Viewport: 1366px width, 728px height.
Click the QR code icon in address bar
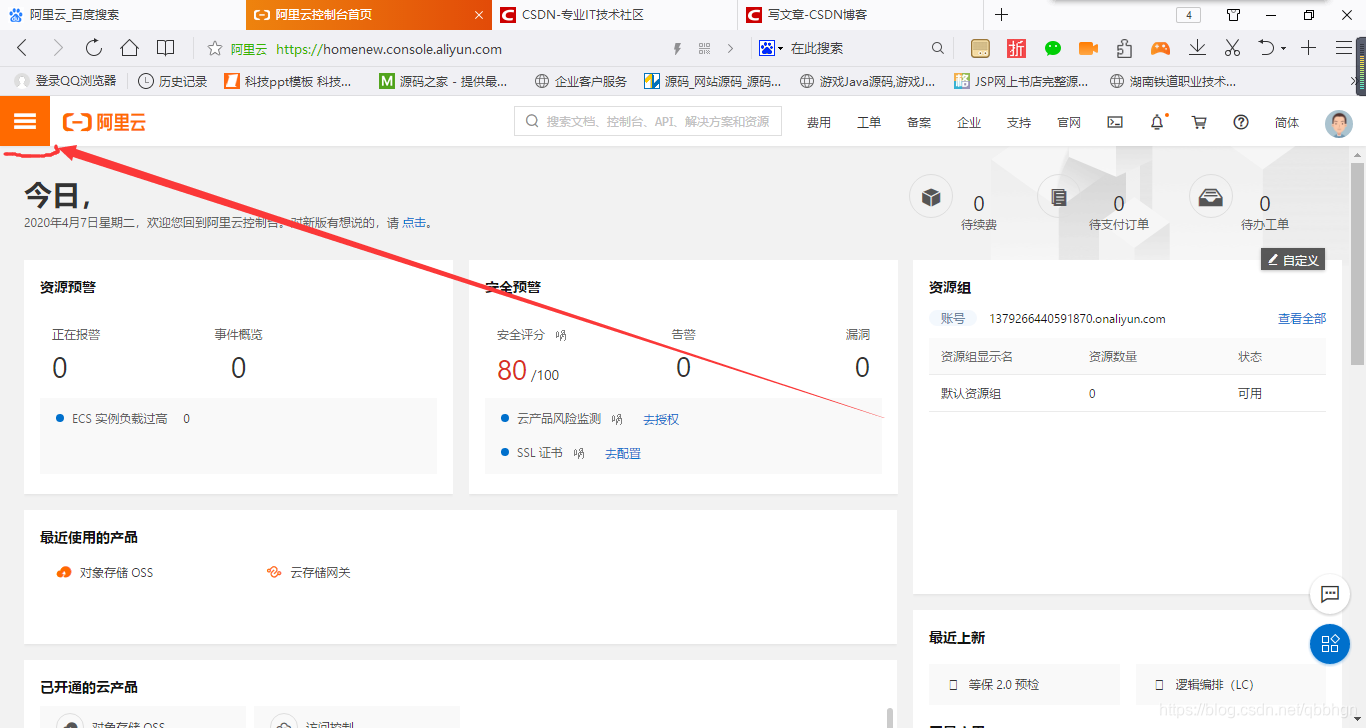pyautogui.click(x=704, y=48)
